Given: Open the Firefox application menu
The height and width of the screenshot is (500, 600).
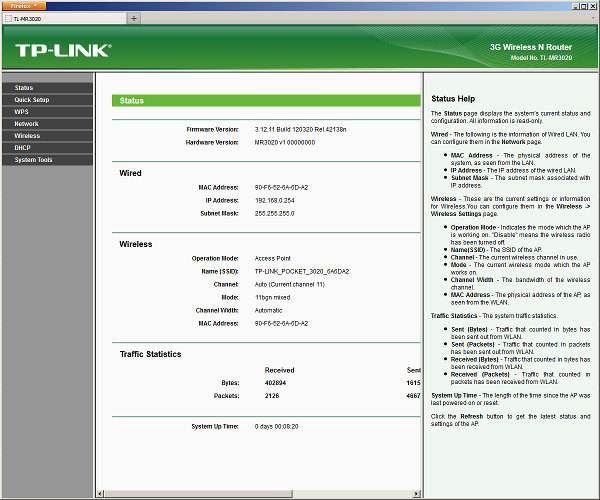Looking at the screenshot, I should (x=24, y=5).
